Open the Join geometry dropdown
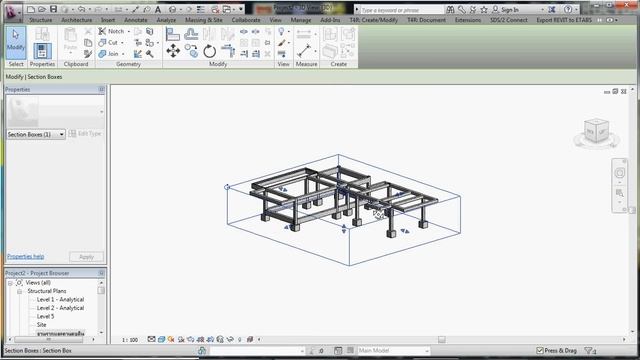Screen dimensions: 640x360 coord(123,53)
